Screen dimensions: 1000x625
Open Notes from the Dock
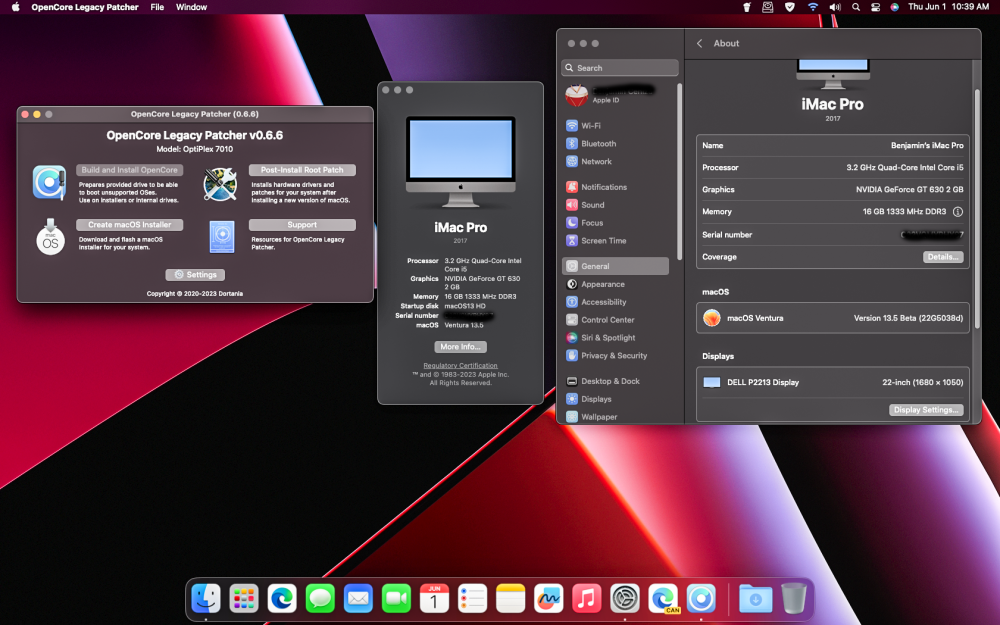point(510,599)
